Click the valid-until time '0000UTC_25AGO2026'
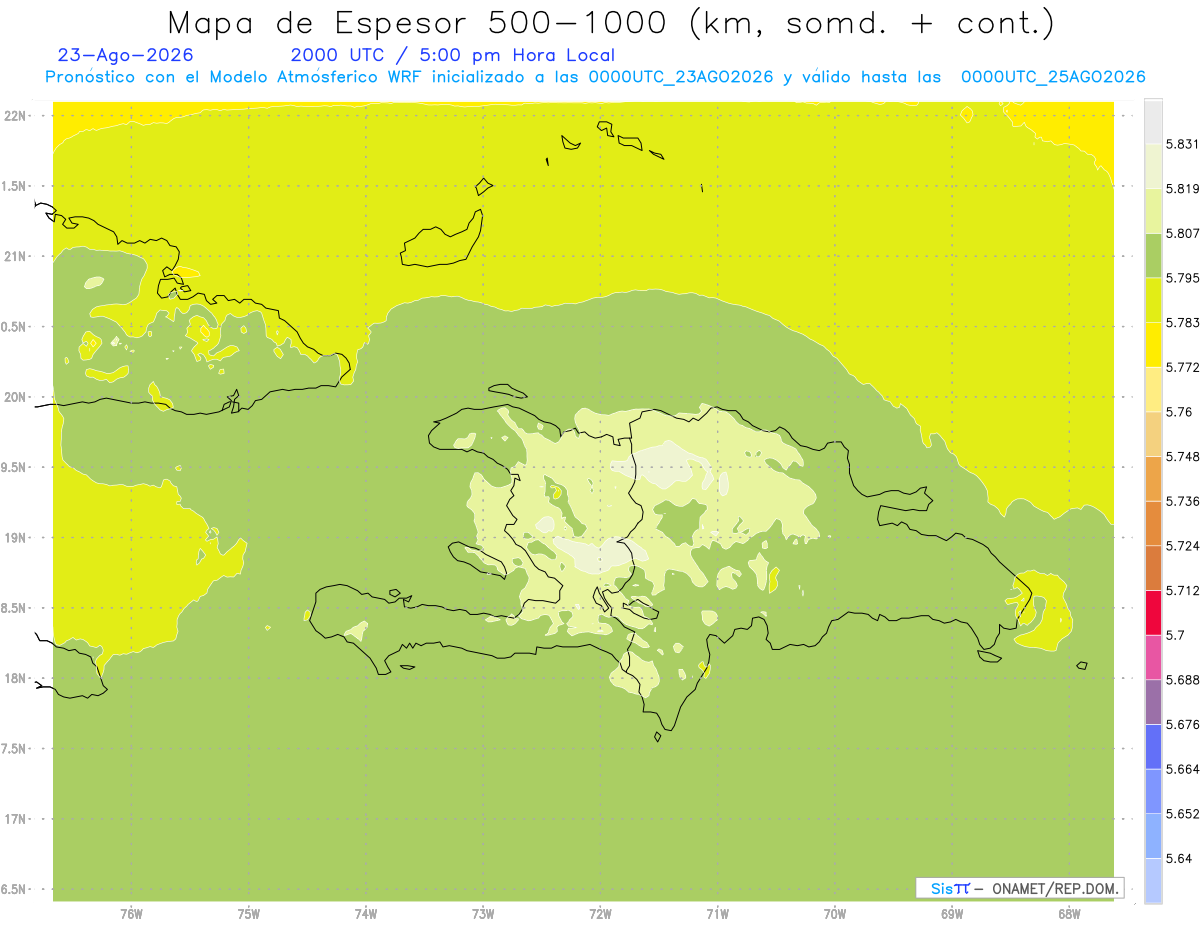This screenshot has width=1200, height=927. (x=1053, y=77)
